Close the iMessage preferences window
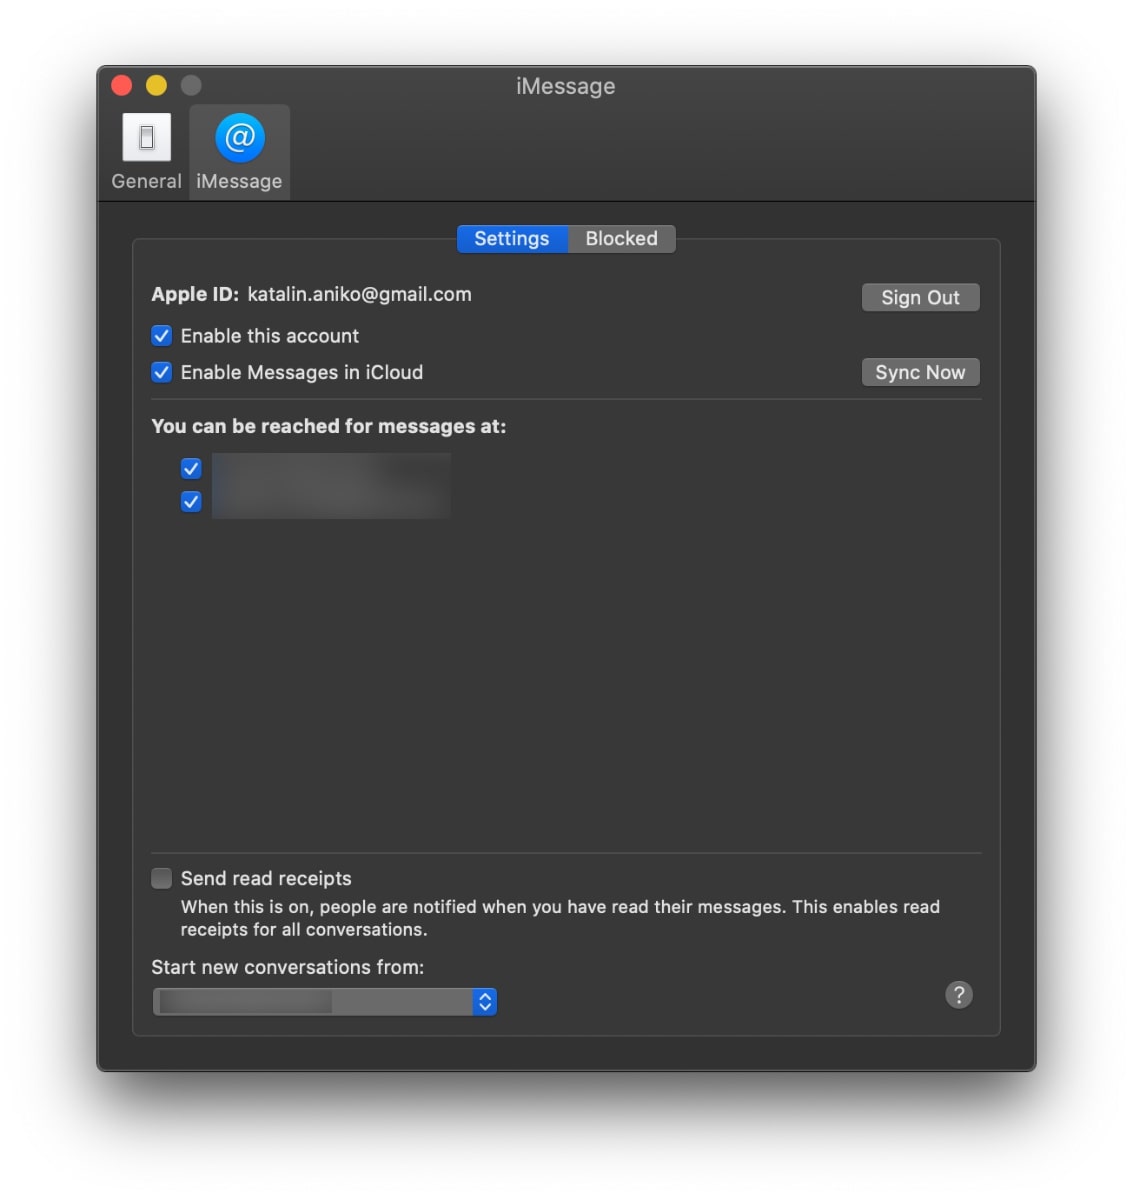 pyautogui.click(x=120, y=85)
